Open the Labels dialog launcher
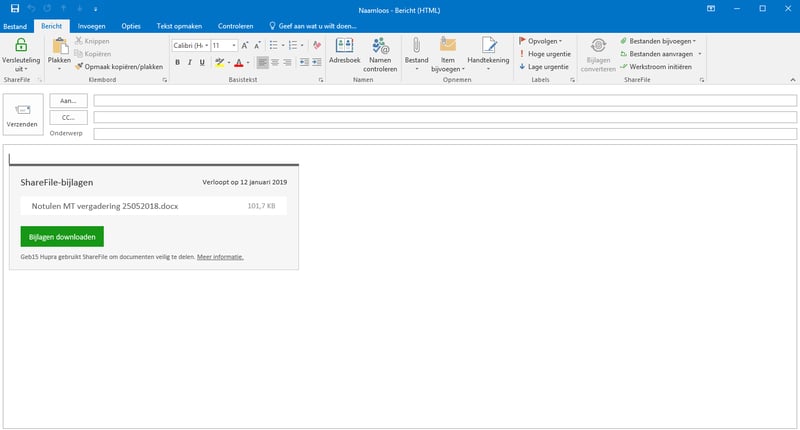This screenshot has height=430, width=800. pyautogui.click(x=572, y=80)
